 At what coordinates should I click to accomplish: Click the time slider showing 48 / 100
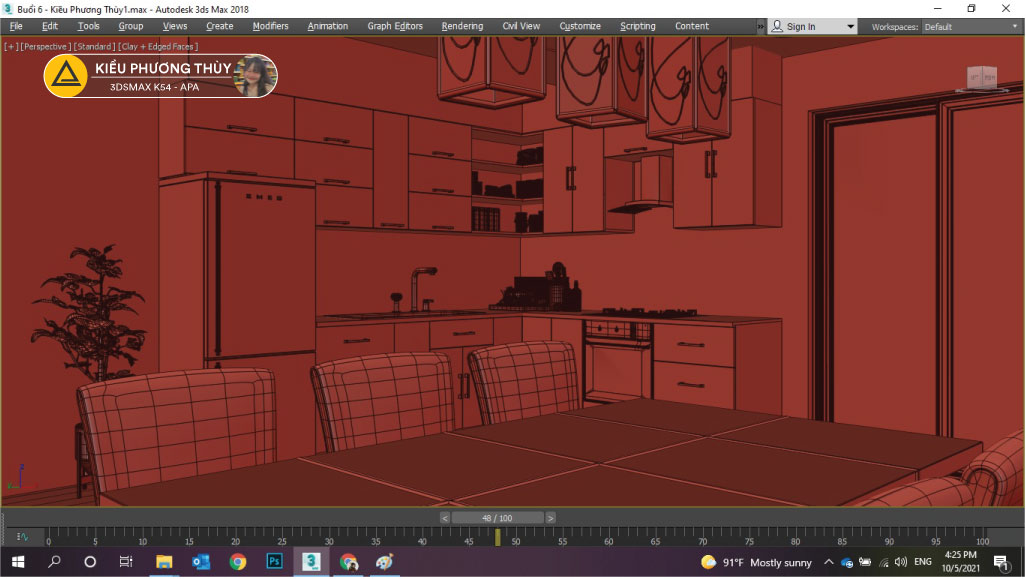tap(497, 518)
